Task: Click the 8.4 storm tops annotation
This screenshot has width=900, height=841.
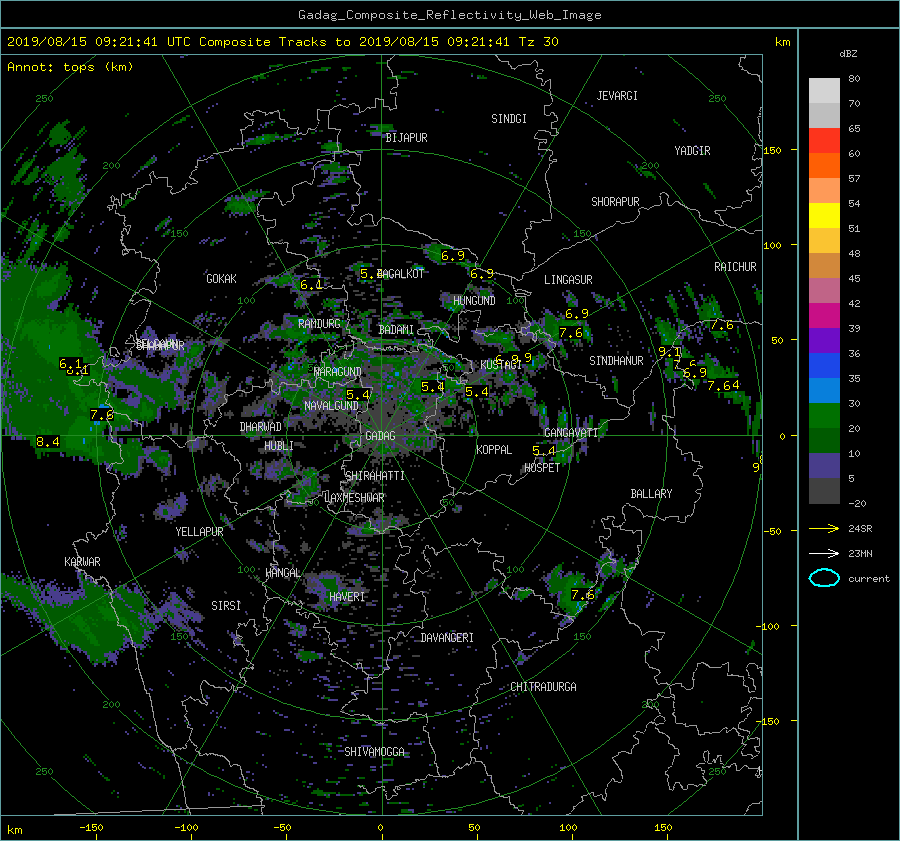Action: (48, 441)
